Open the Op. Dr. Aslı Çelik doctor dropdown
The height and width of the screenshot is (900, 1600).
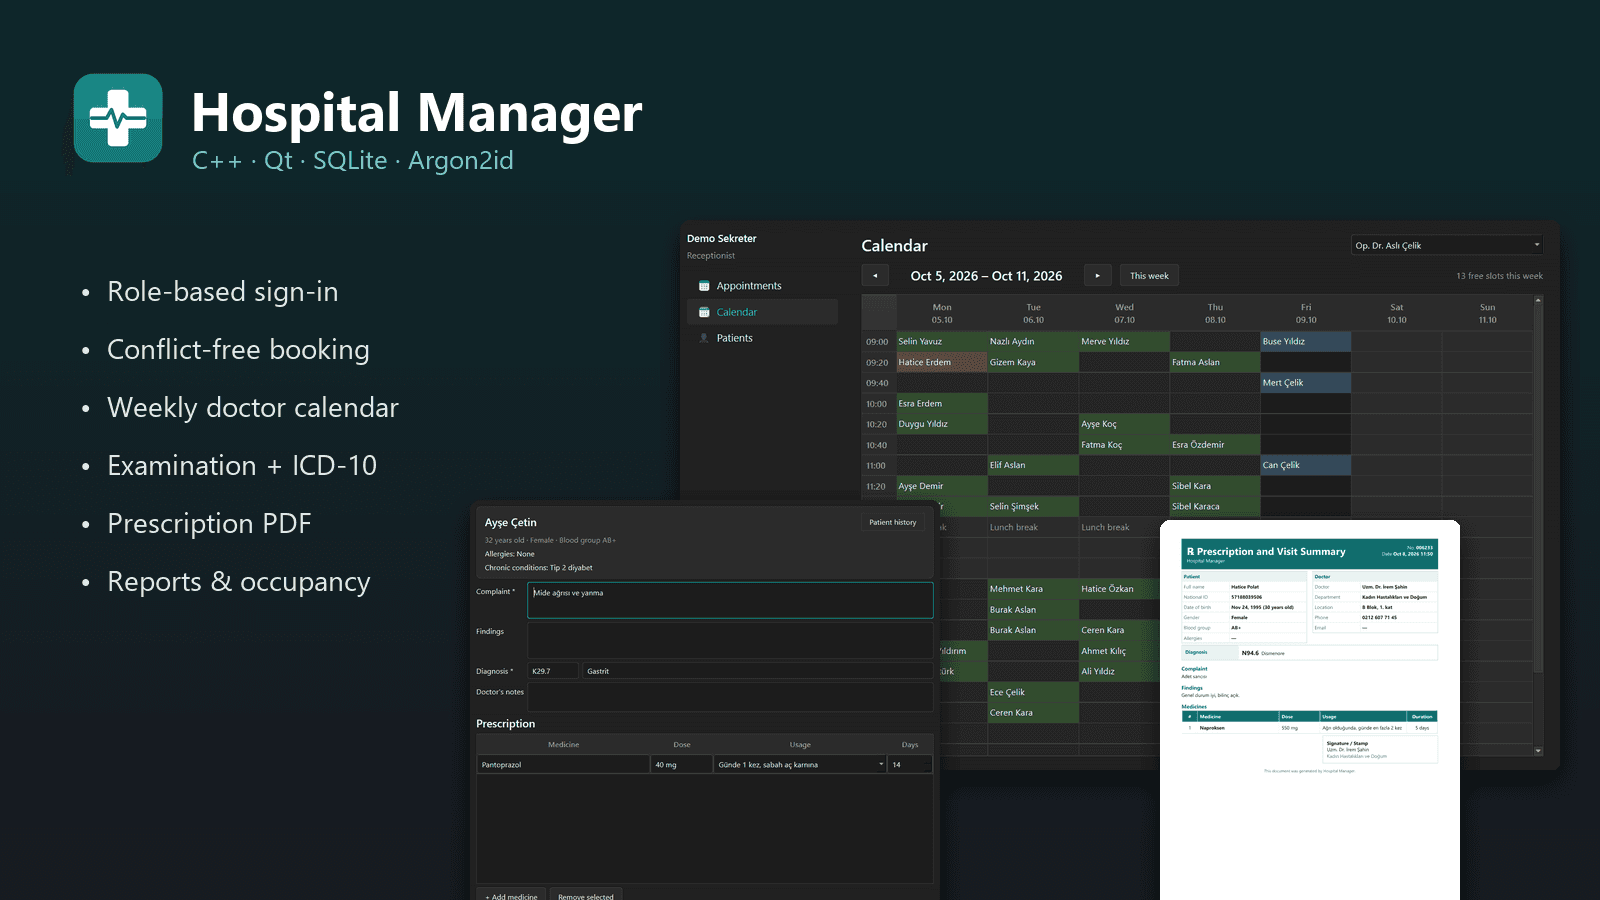1448,245
